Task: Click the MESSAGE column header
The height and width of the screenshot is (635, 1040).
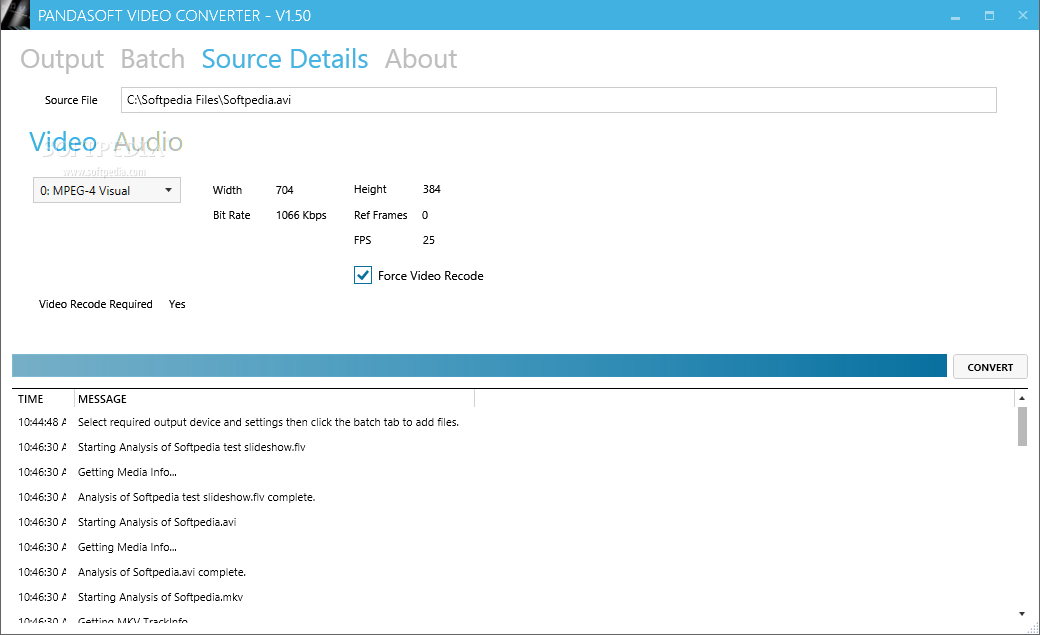Action: pyautogui.click(x=275, y=399)
